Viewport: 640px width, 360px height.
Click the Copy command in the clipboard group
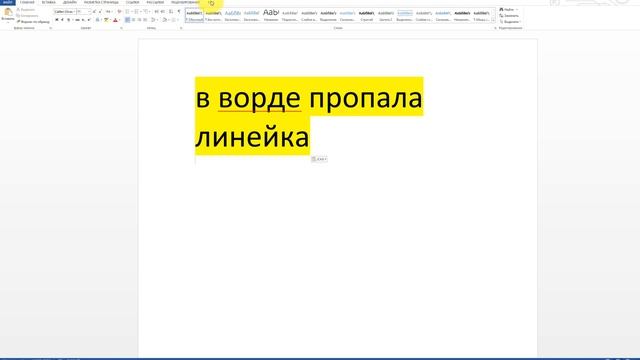point(27,16)
